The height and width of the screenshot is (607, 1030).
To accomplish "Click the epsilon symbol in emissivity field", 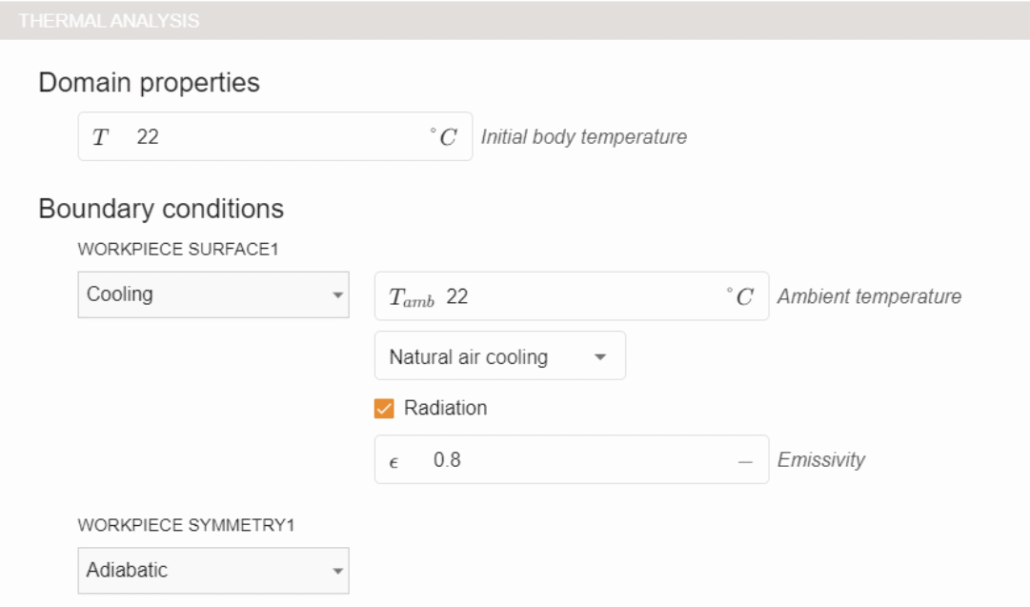I will point(394,461).
